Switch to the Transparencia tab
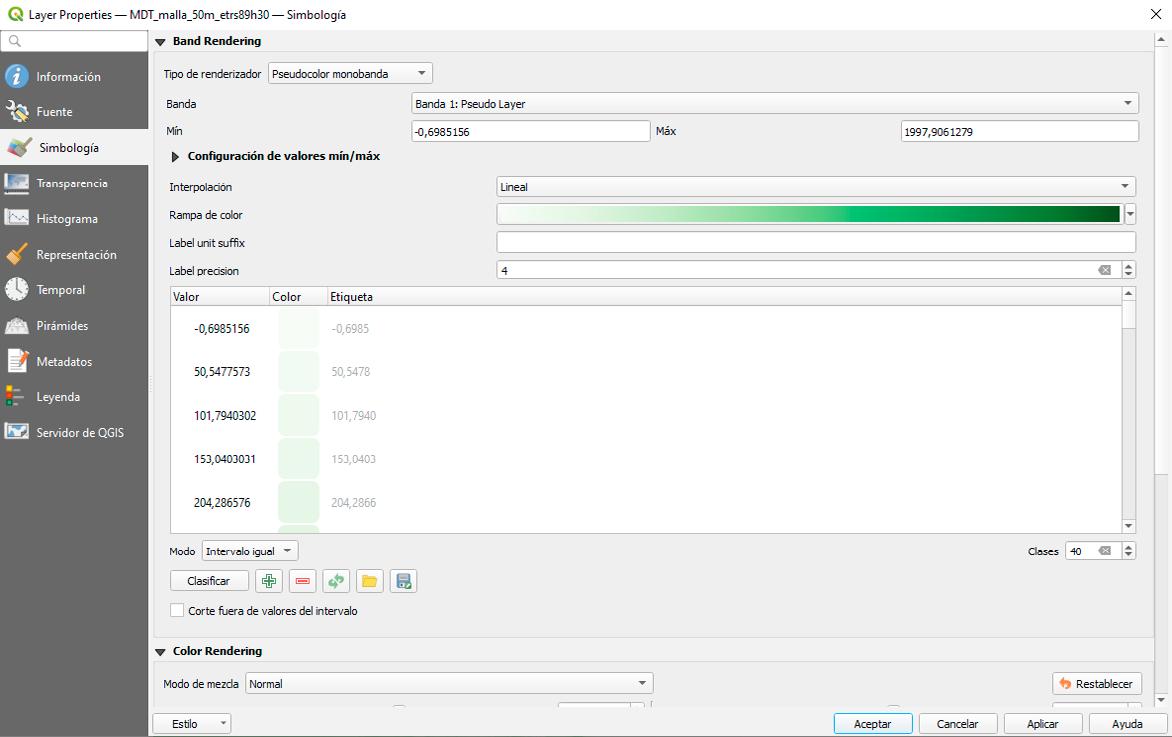This screenshot has width=1172, height=737. point(73,183)
